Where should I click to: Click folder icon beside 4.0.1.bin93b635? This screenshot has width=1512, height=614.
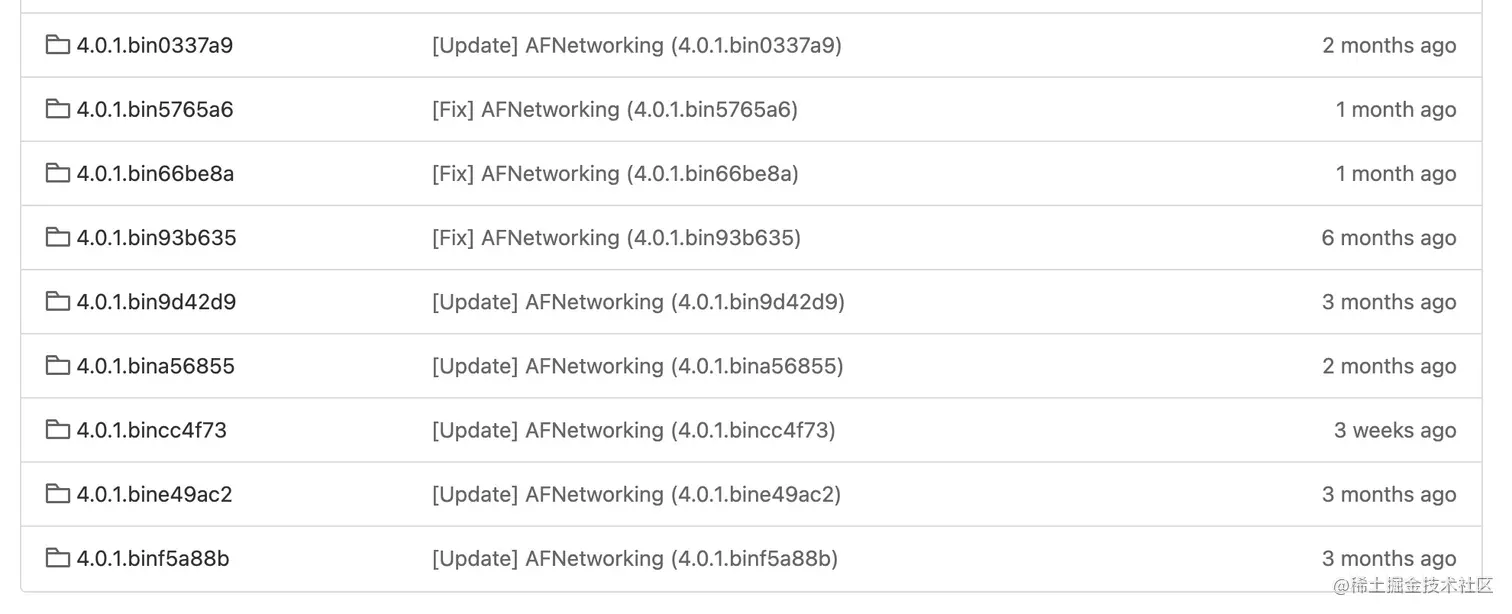tap(58, 237)
